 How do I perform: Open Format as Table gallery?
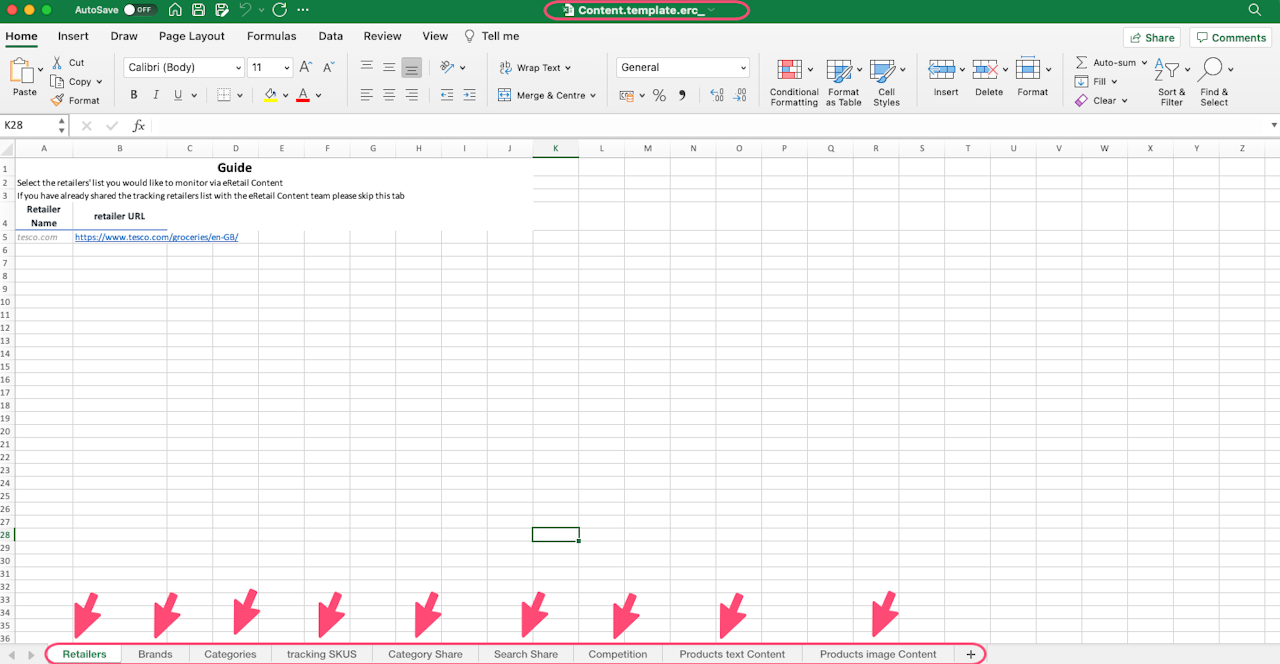840,70
